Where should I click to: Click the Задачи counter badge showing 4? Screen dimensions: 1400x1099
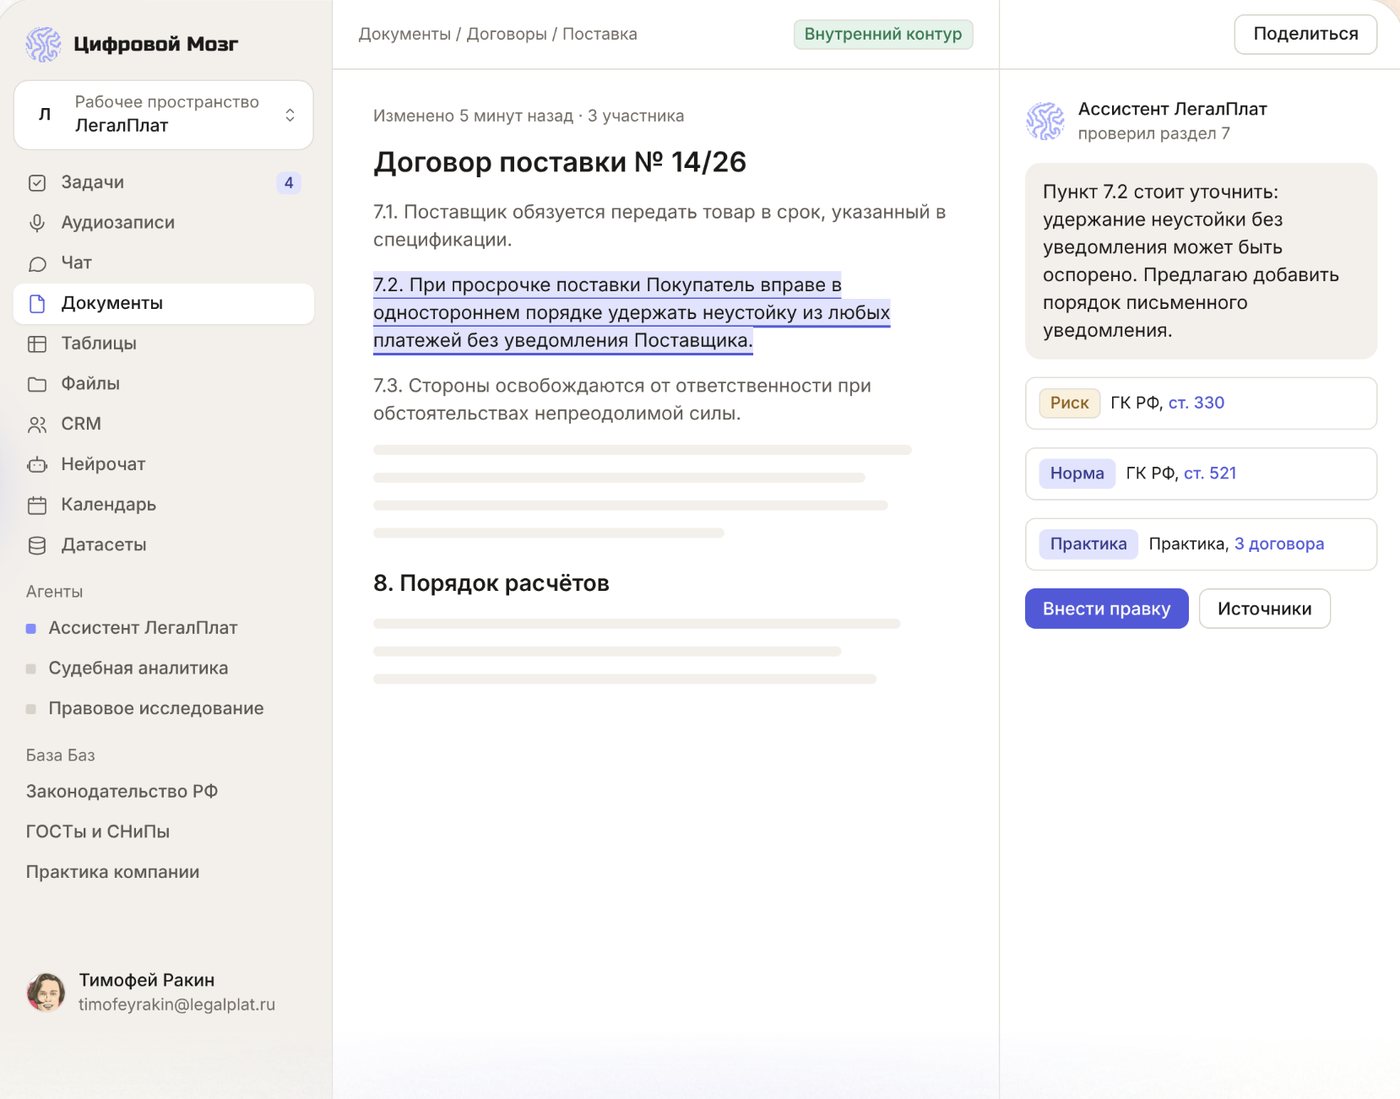pos(289,183)
